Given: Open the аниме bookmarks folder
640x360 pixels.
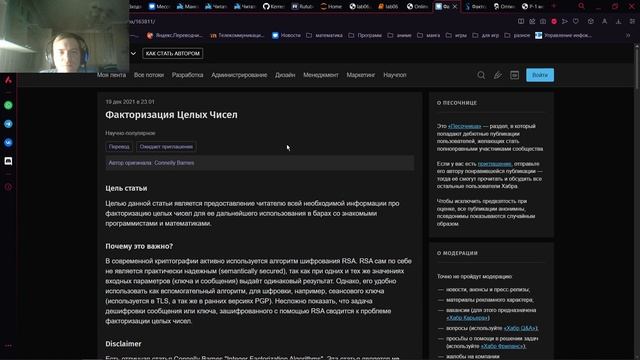Looking at the screenshot, I should [x=399, y=36].
